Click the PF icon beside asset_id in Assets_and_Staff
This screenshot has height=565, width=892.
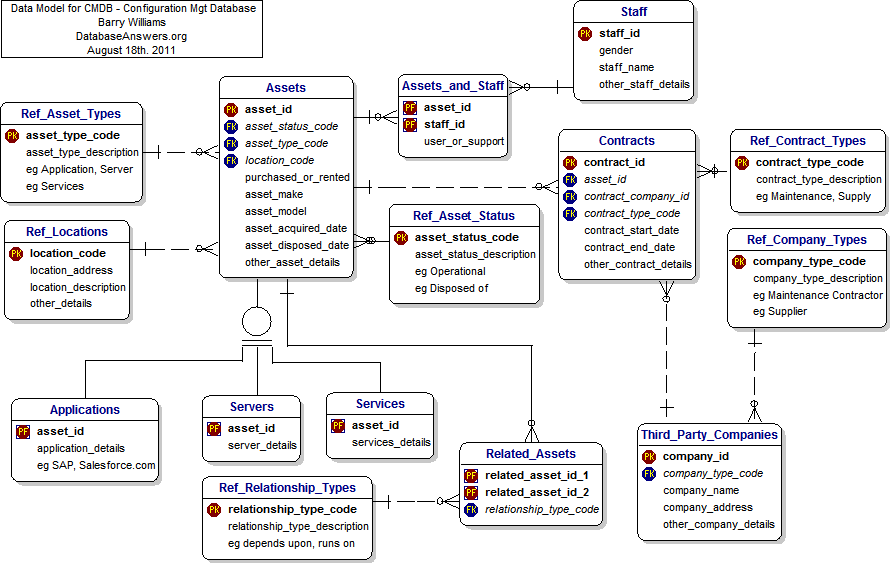pos(410,108)
